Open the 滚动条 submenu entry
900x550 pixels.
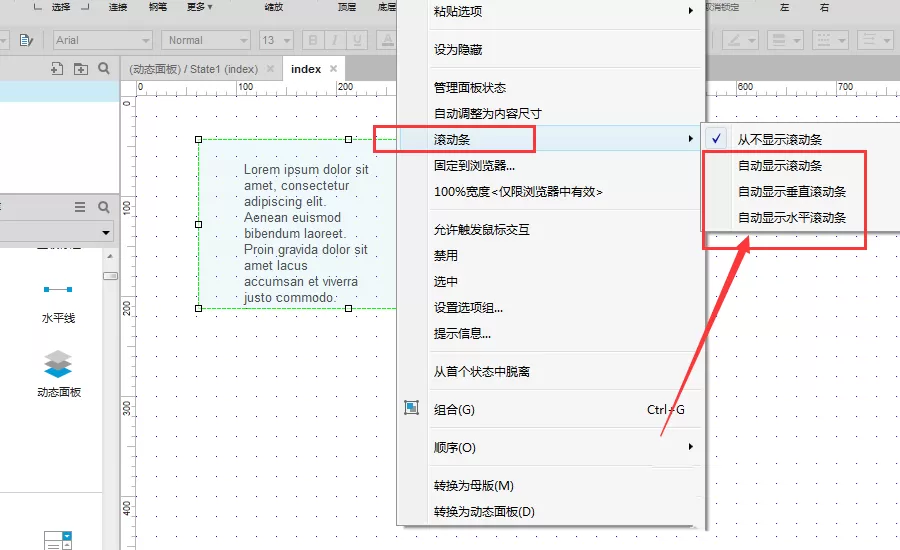pos(550,139)
